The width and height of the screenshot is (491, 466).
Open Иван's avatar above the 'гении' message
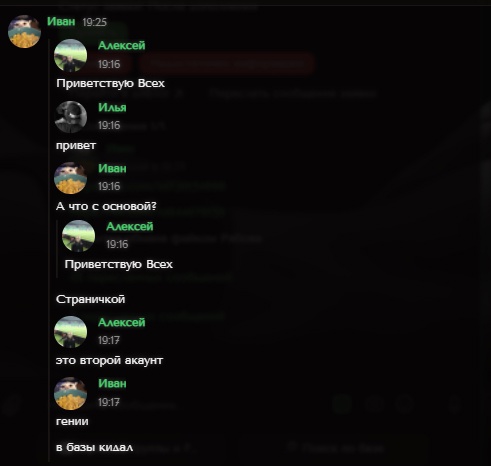click(x=70, y=393)
